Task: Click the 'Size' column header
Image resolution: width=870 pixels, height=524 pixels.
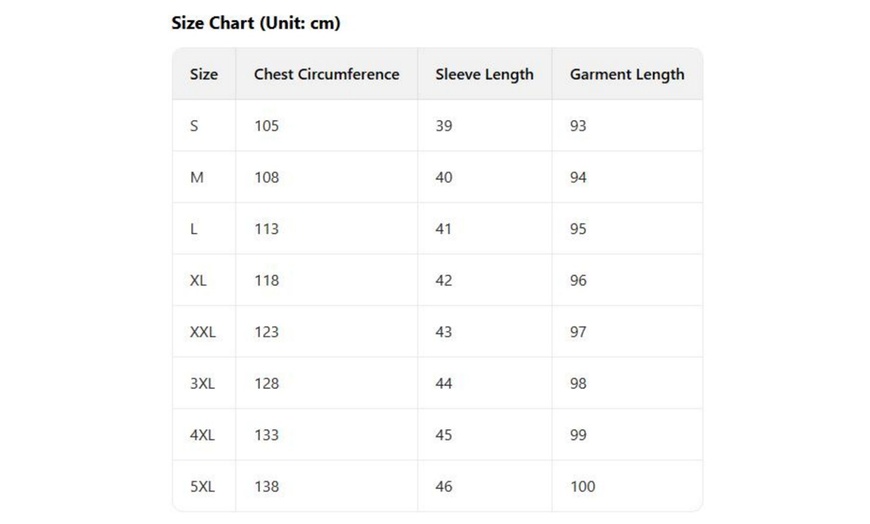Action: tap(204, 74)
